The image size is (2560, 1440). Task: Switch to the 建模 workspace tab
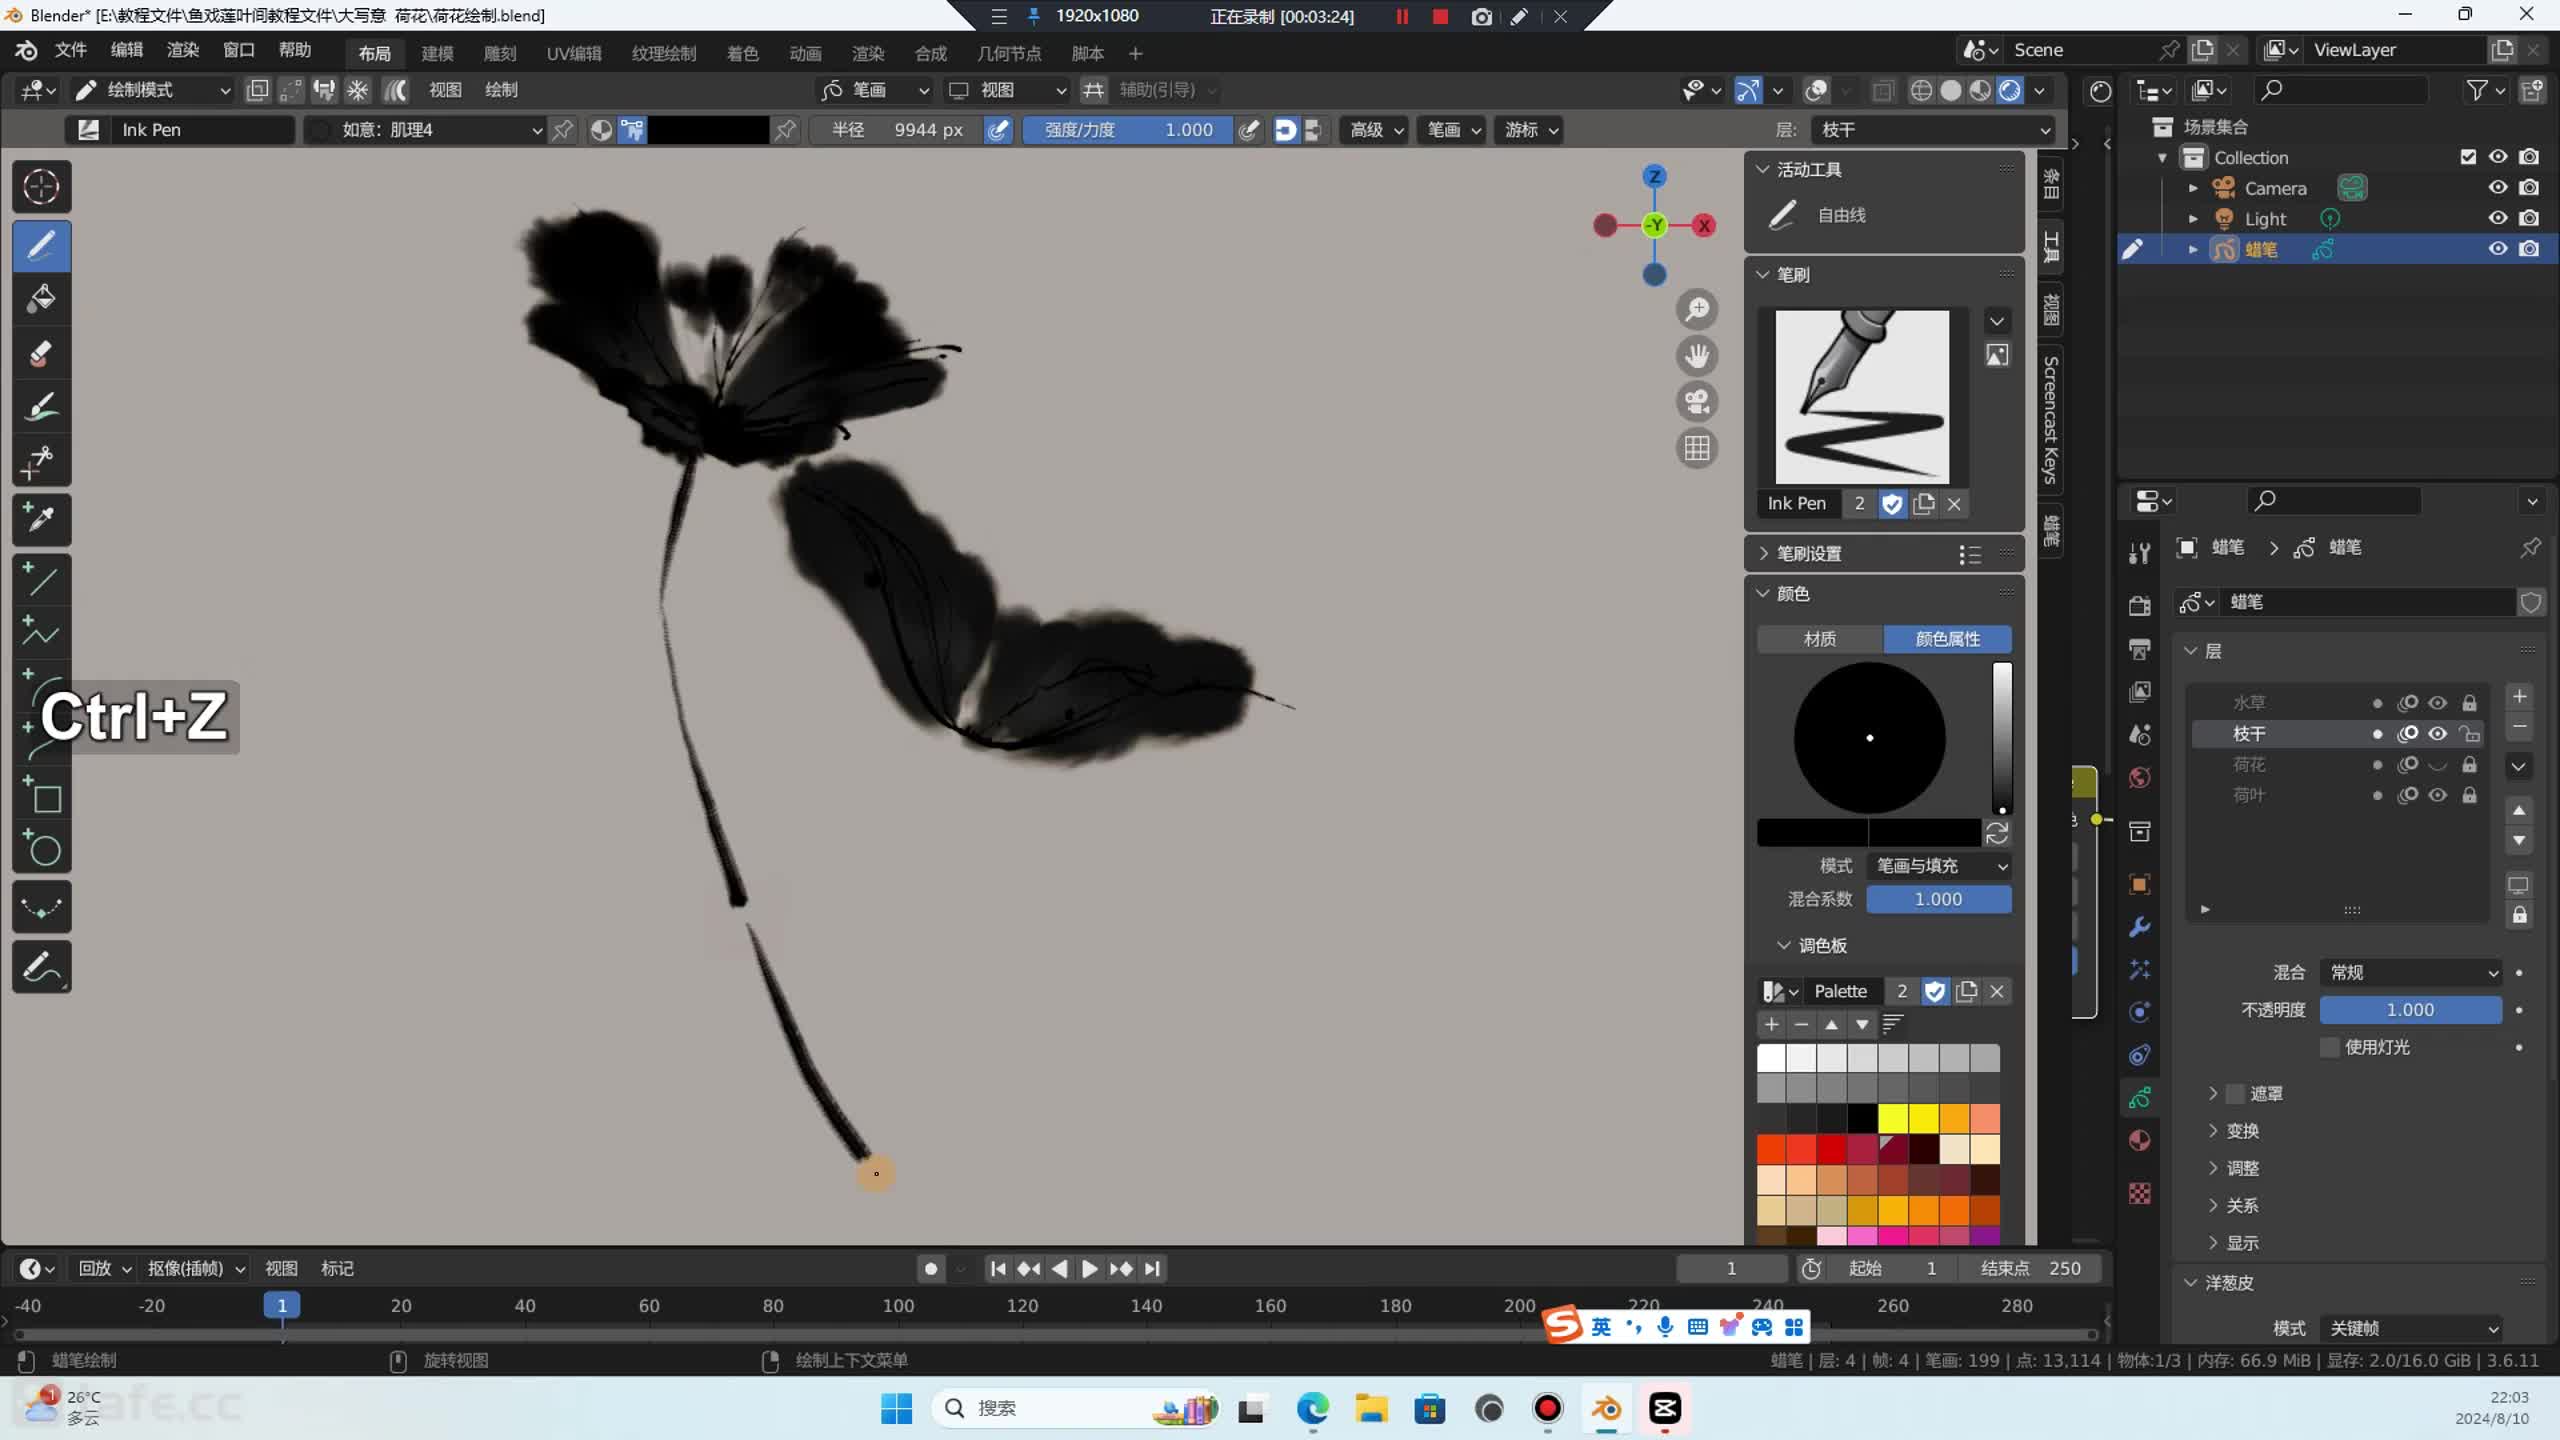[x=437, y=54]
